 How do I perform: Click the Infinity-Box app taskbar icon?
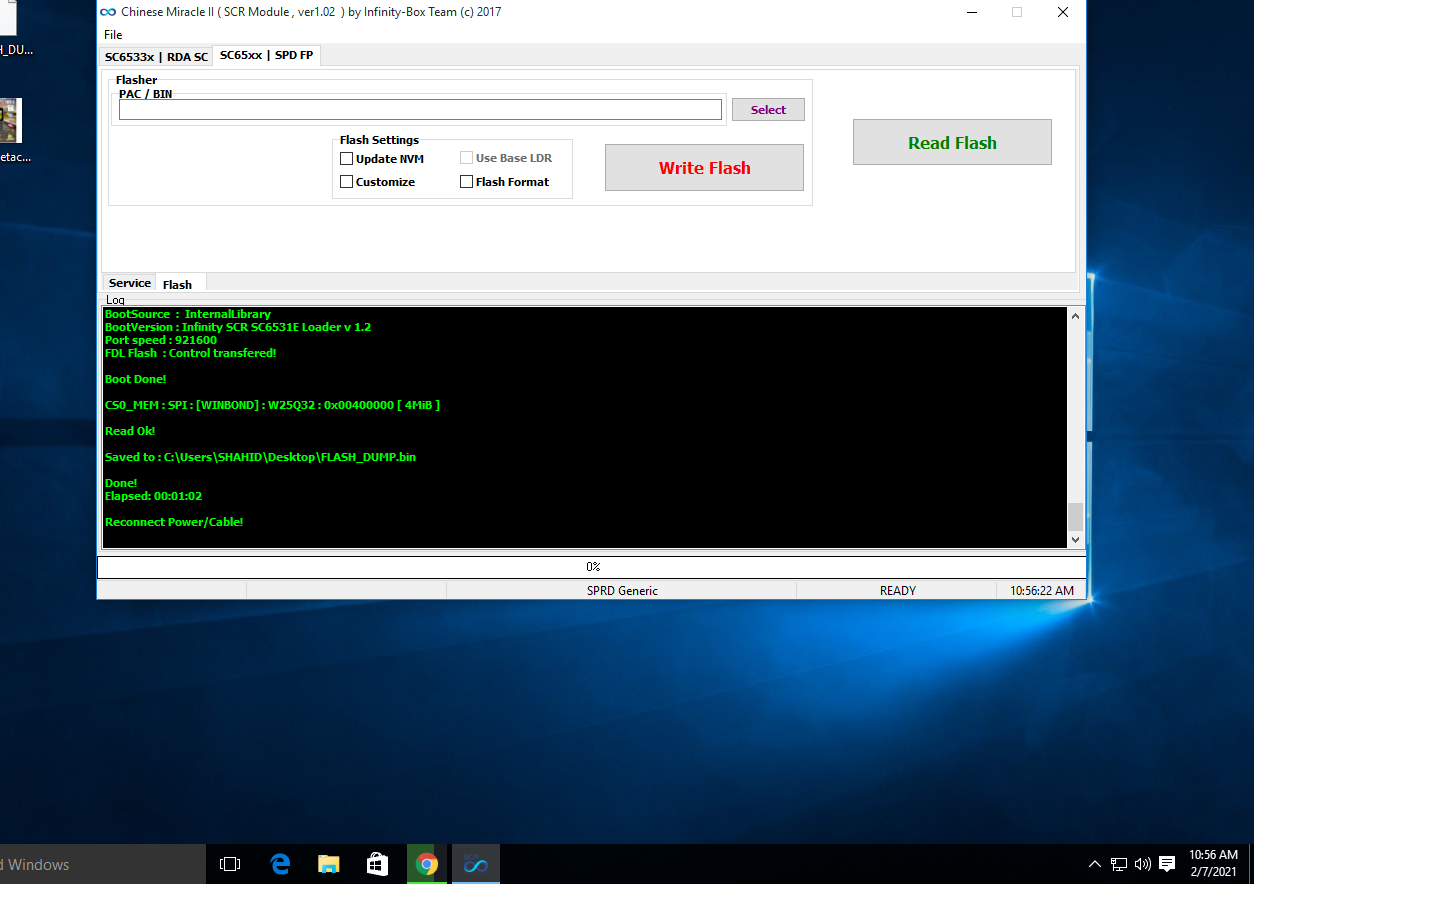point(476,864)
